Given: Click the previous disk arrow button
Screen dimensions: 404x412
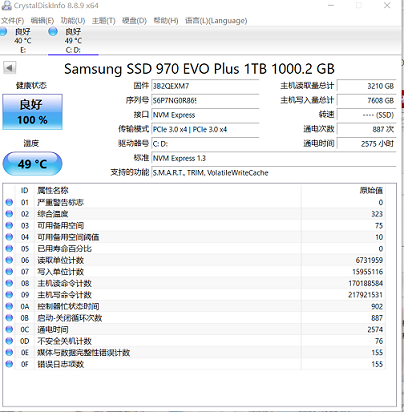Looking at the screenshot, I should [10, 68].
